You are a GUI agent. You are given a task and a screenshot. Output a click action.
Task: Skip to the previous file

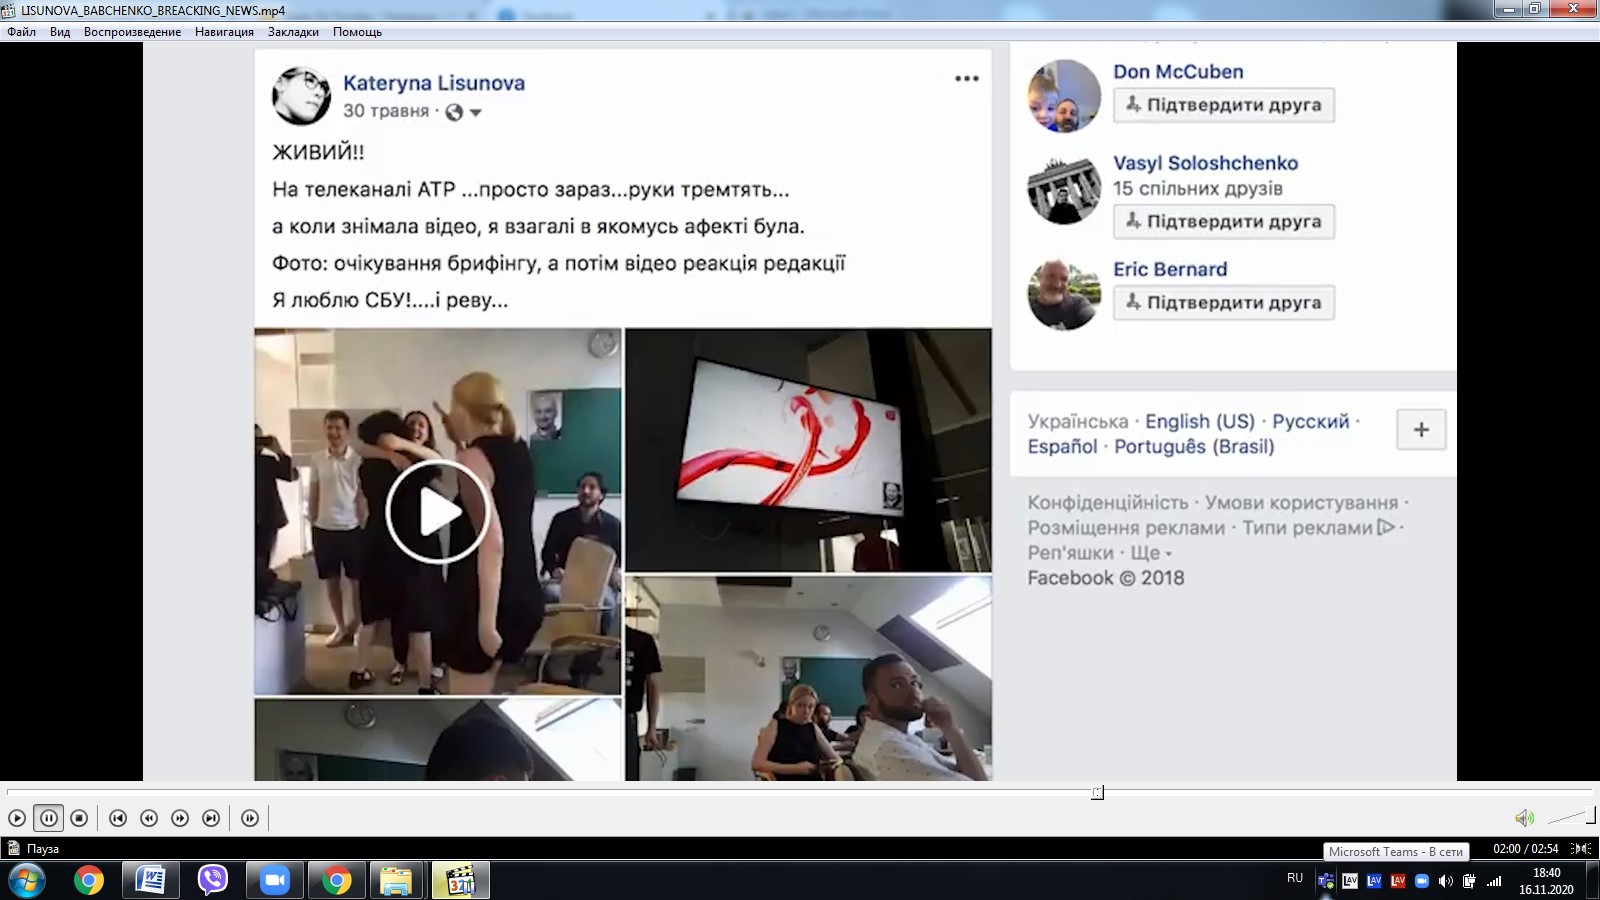click(x=118, y=818)
